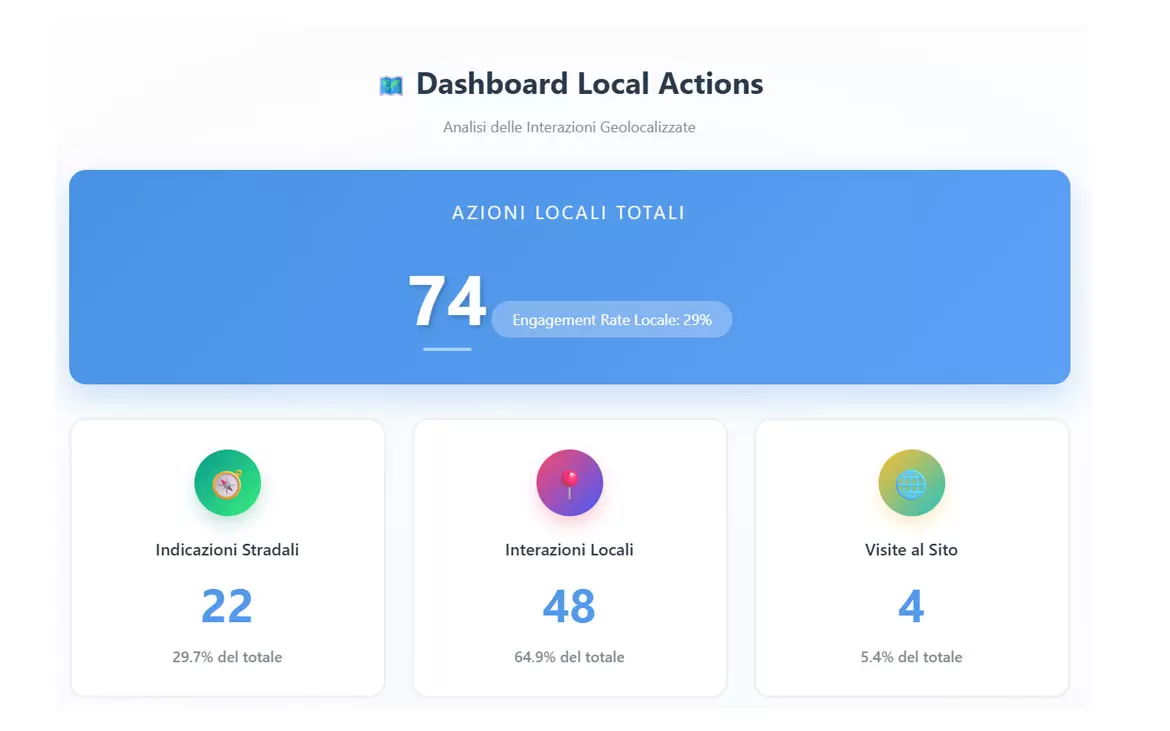Click the 'Analisi delle Interazioni Geolocalizzate' subtitle
The width and height of the screenshot is (1170, 731).
(x=569, y=127)
